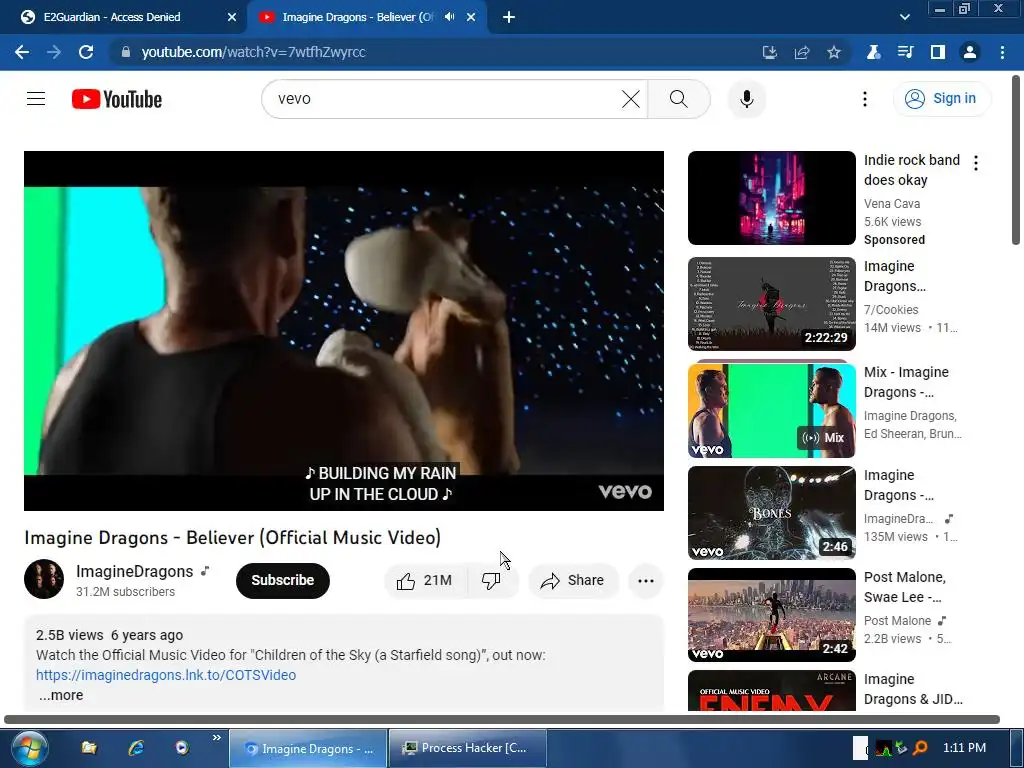Close the E2Guardian tab
This screenshot has width=1024, height=768.
click(x=232, y=17)
